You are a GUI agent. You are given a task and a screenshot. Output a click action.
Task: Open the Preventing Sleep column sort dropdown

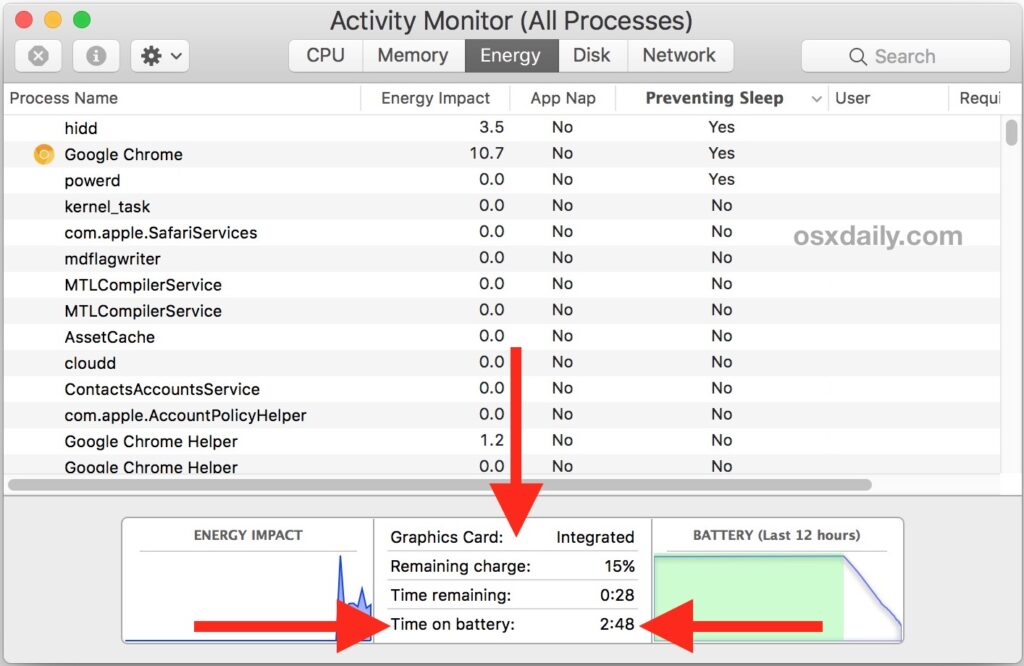click(x=817, y=98)
